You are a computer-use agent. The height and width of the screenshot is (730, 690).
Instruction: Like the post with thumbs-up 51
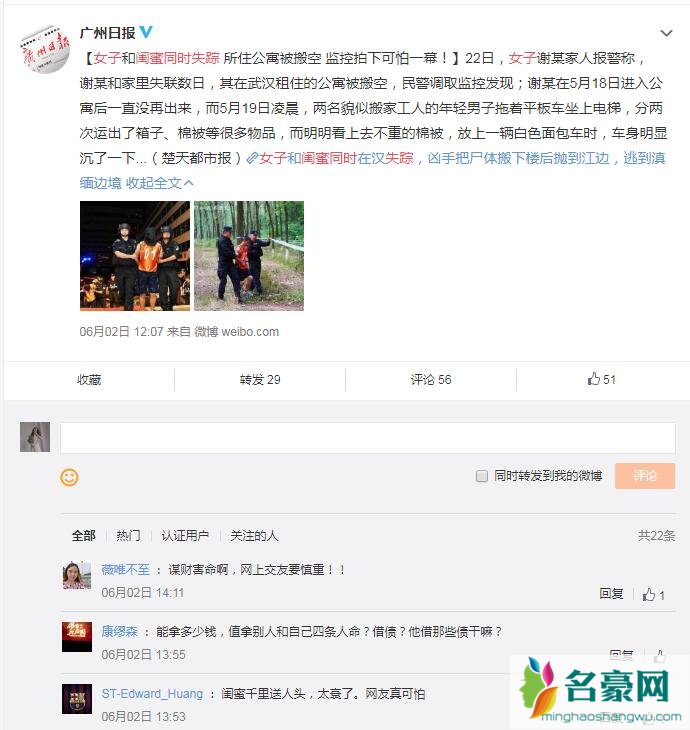pos(601,379)
